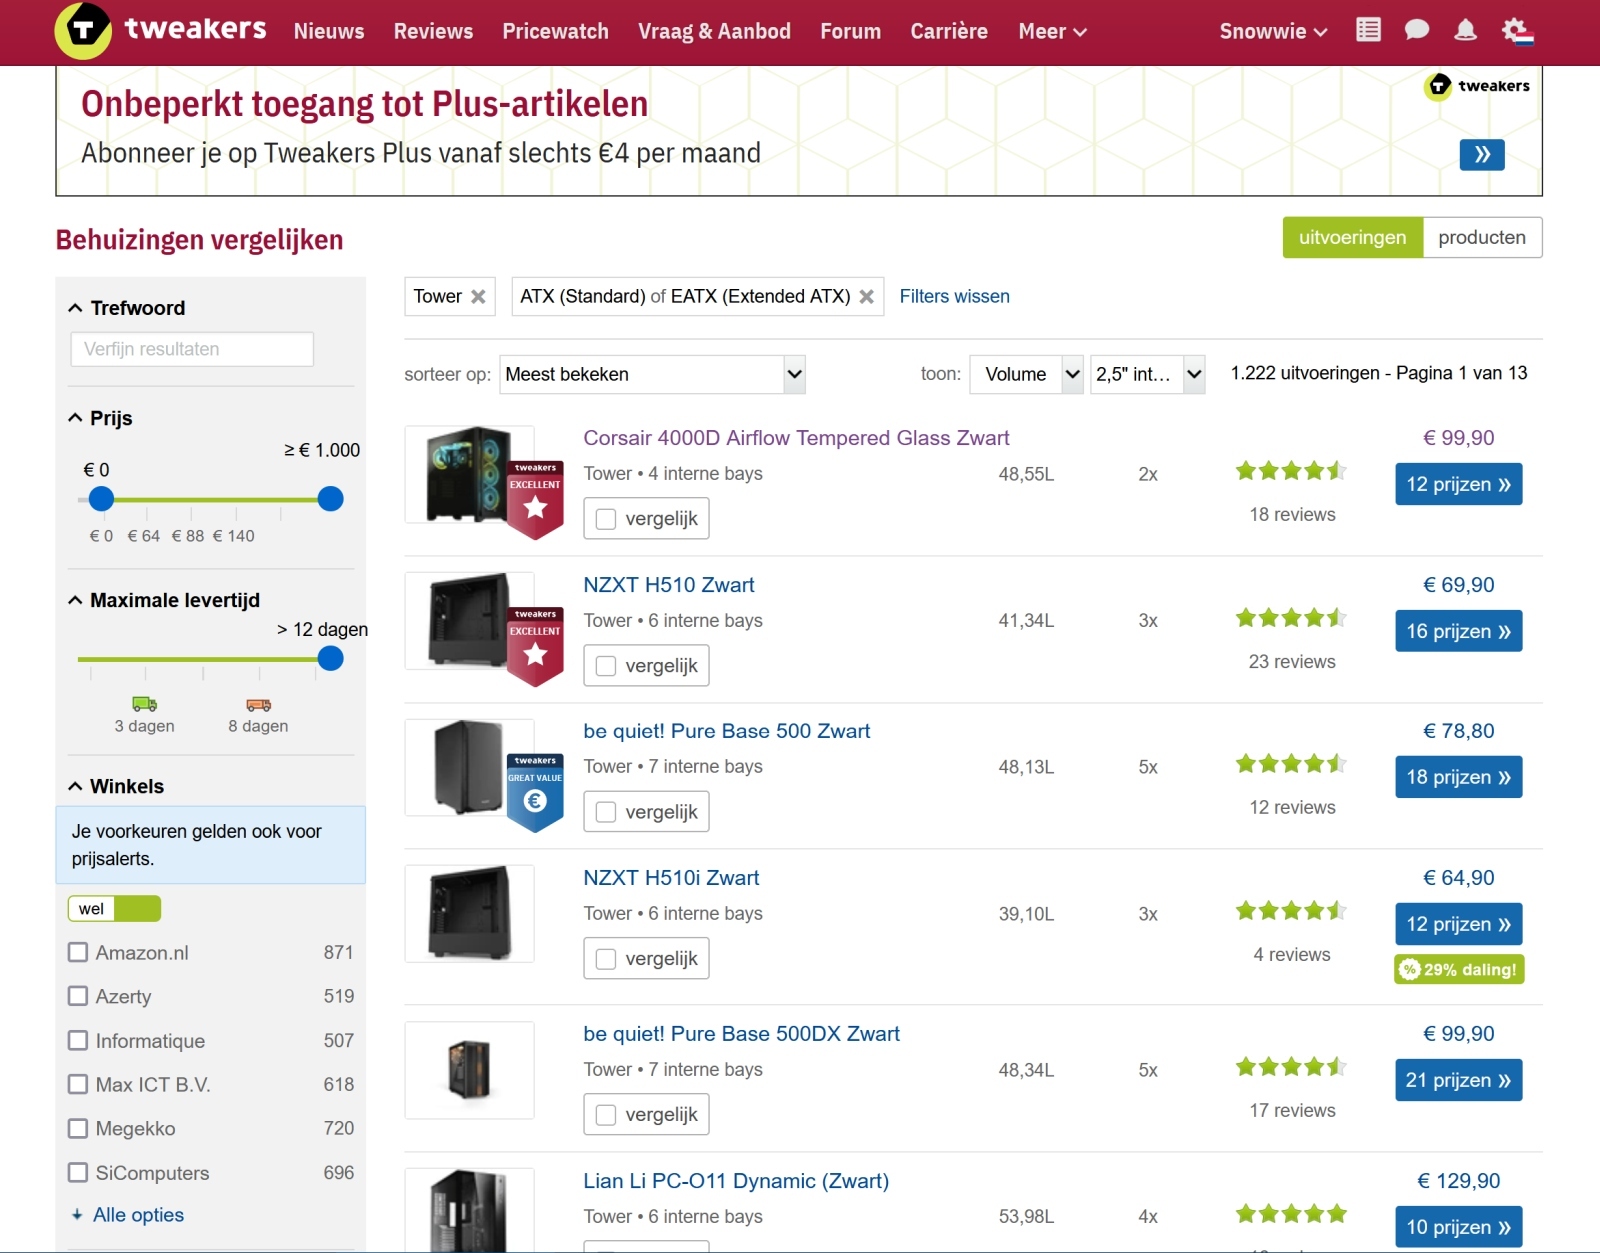The height and width of the screenshot is (1253, 1600).
Task: Open Lian Li PC-O11 Dynamic (Zwart) link
Action: (736, 1181)
